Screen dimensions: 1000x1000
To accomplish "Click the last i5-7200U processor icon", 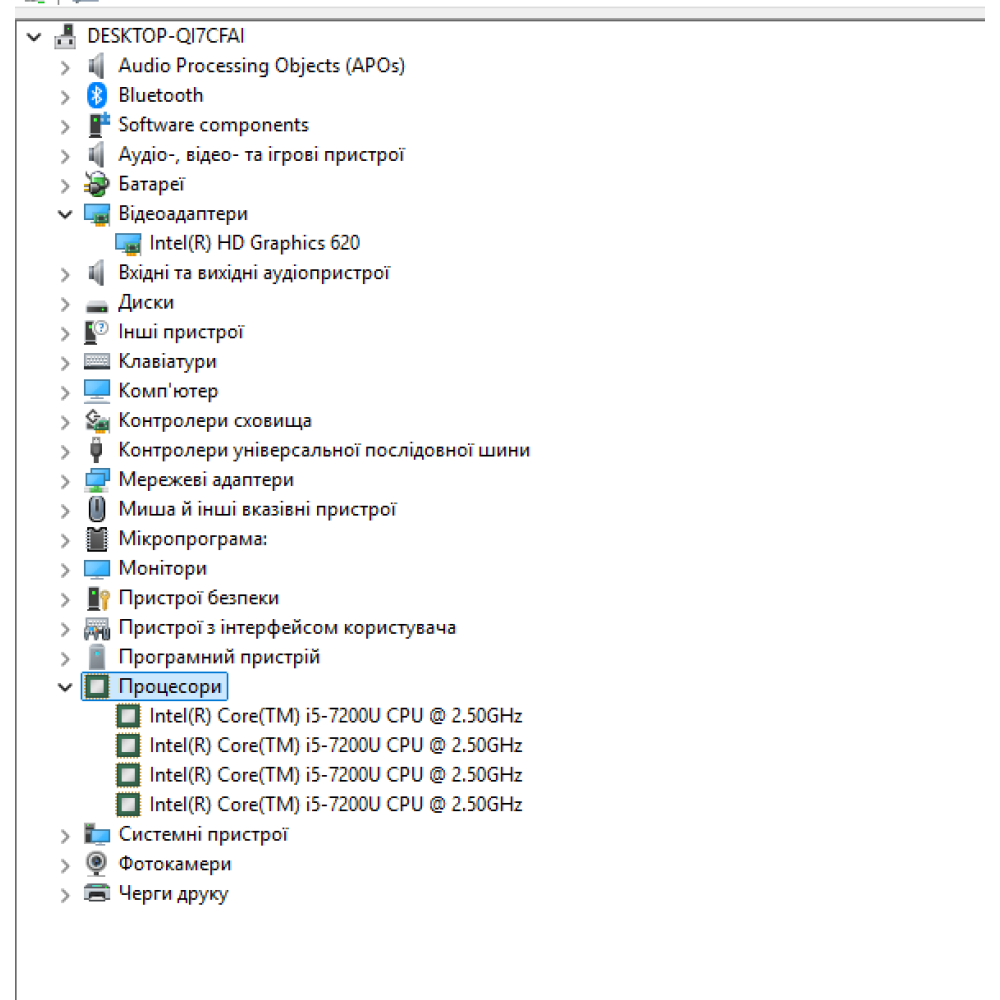I will click(x=128, y=804).
